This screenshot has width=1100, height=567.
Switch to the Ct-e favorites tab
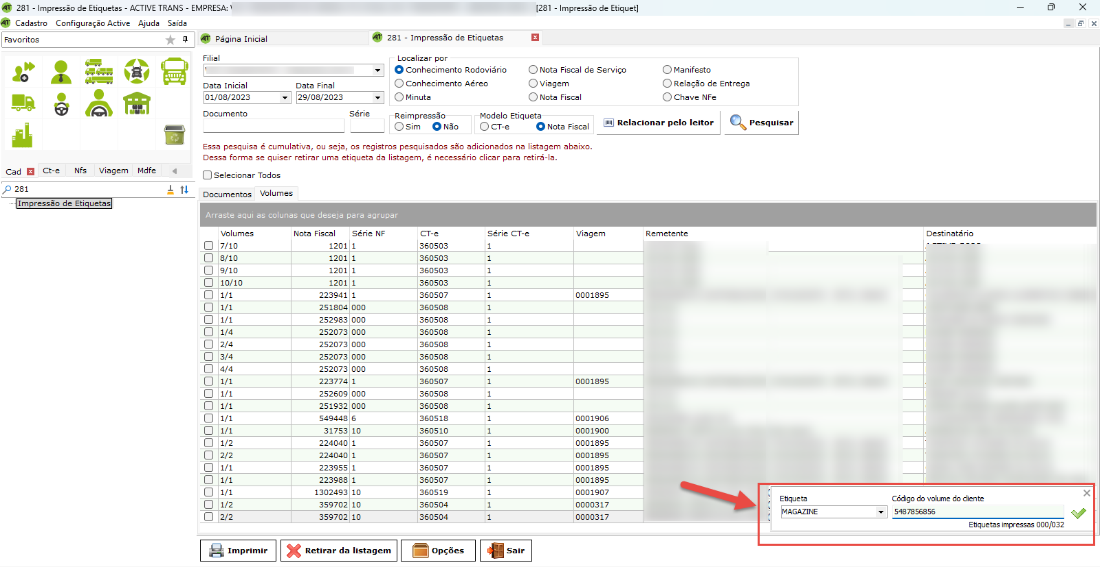[x=51, y=171]
